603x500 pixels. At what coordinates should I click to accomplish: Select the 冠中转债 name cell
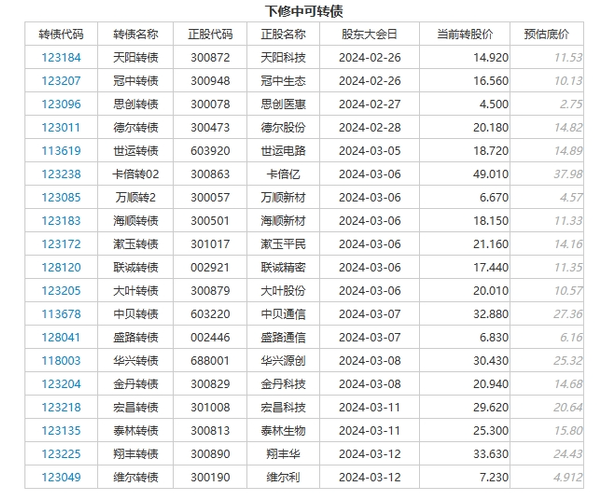click(x=135, y=81)
